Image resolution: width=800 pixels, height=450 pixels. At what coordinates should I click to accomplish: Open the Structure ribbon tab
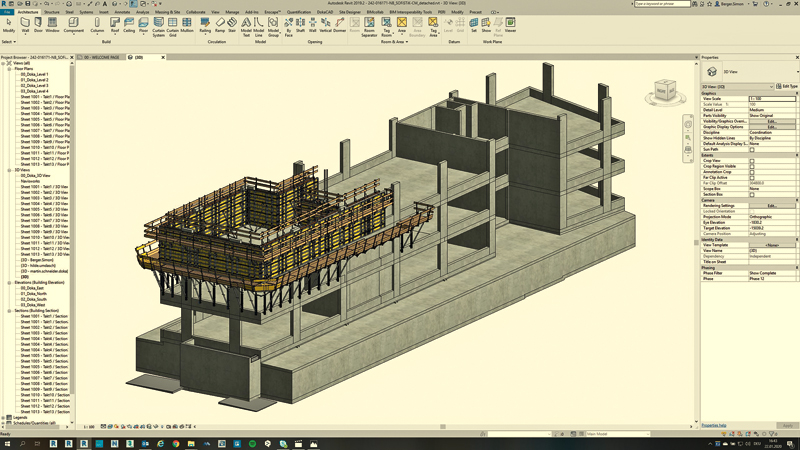tap(51, 12)
